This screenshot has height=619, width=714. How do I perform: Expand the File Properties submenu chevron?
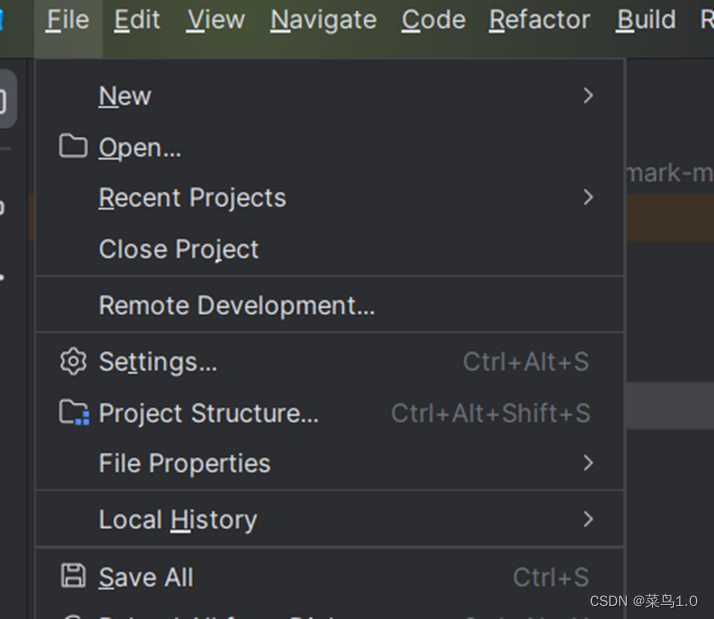(588, 463)
